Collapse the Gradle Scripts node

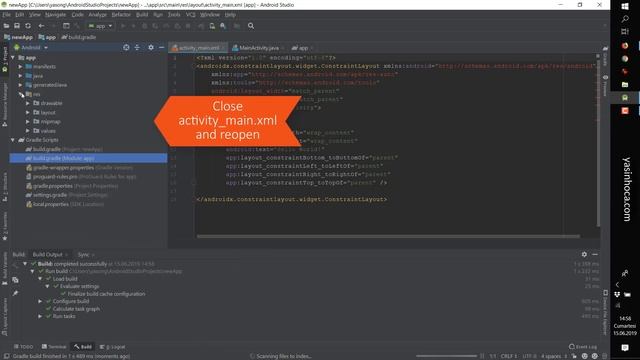[13, 140]
